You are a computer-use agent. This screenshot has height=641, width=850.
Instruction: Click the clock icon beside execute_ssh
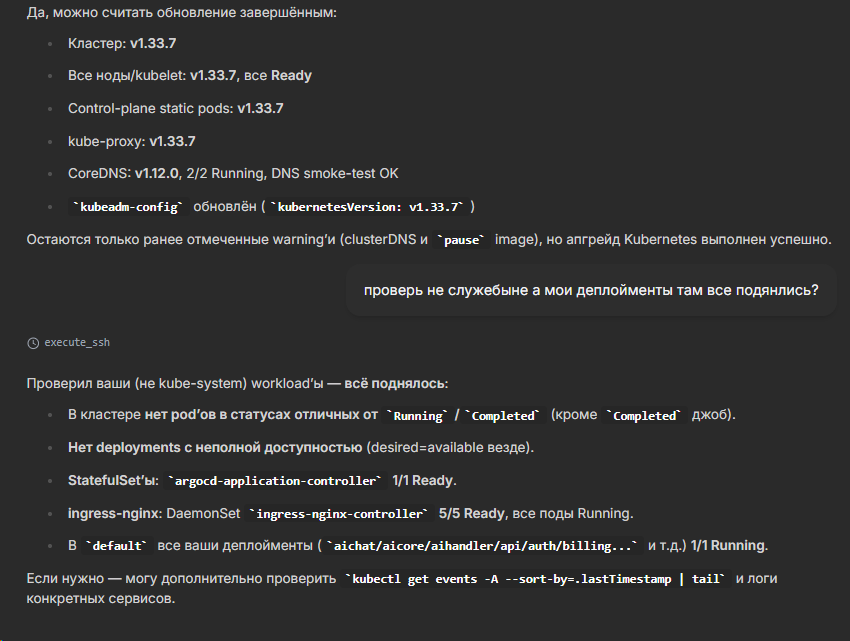point(33,342)
